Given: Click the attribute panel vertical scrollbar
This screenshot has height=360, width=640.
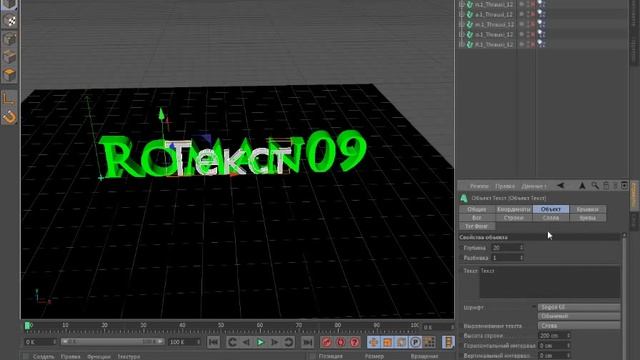Looking at the screenshot, I should pos(624,296).
